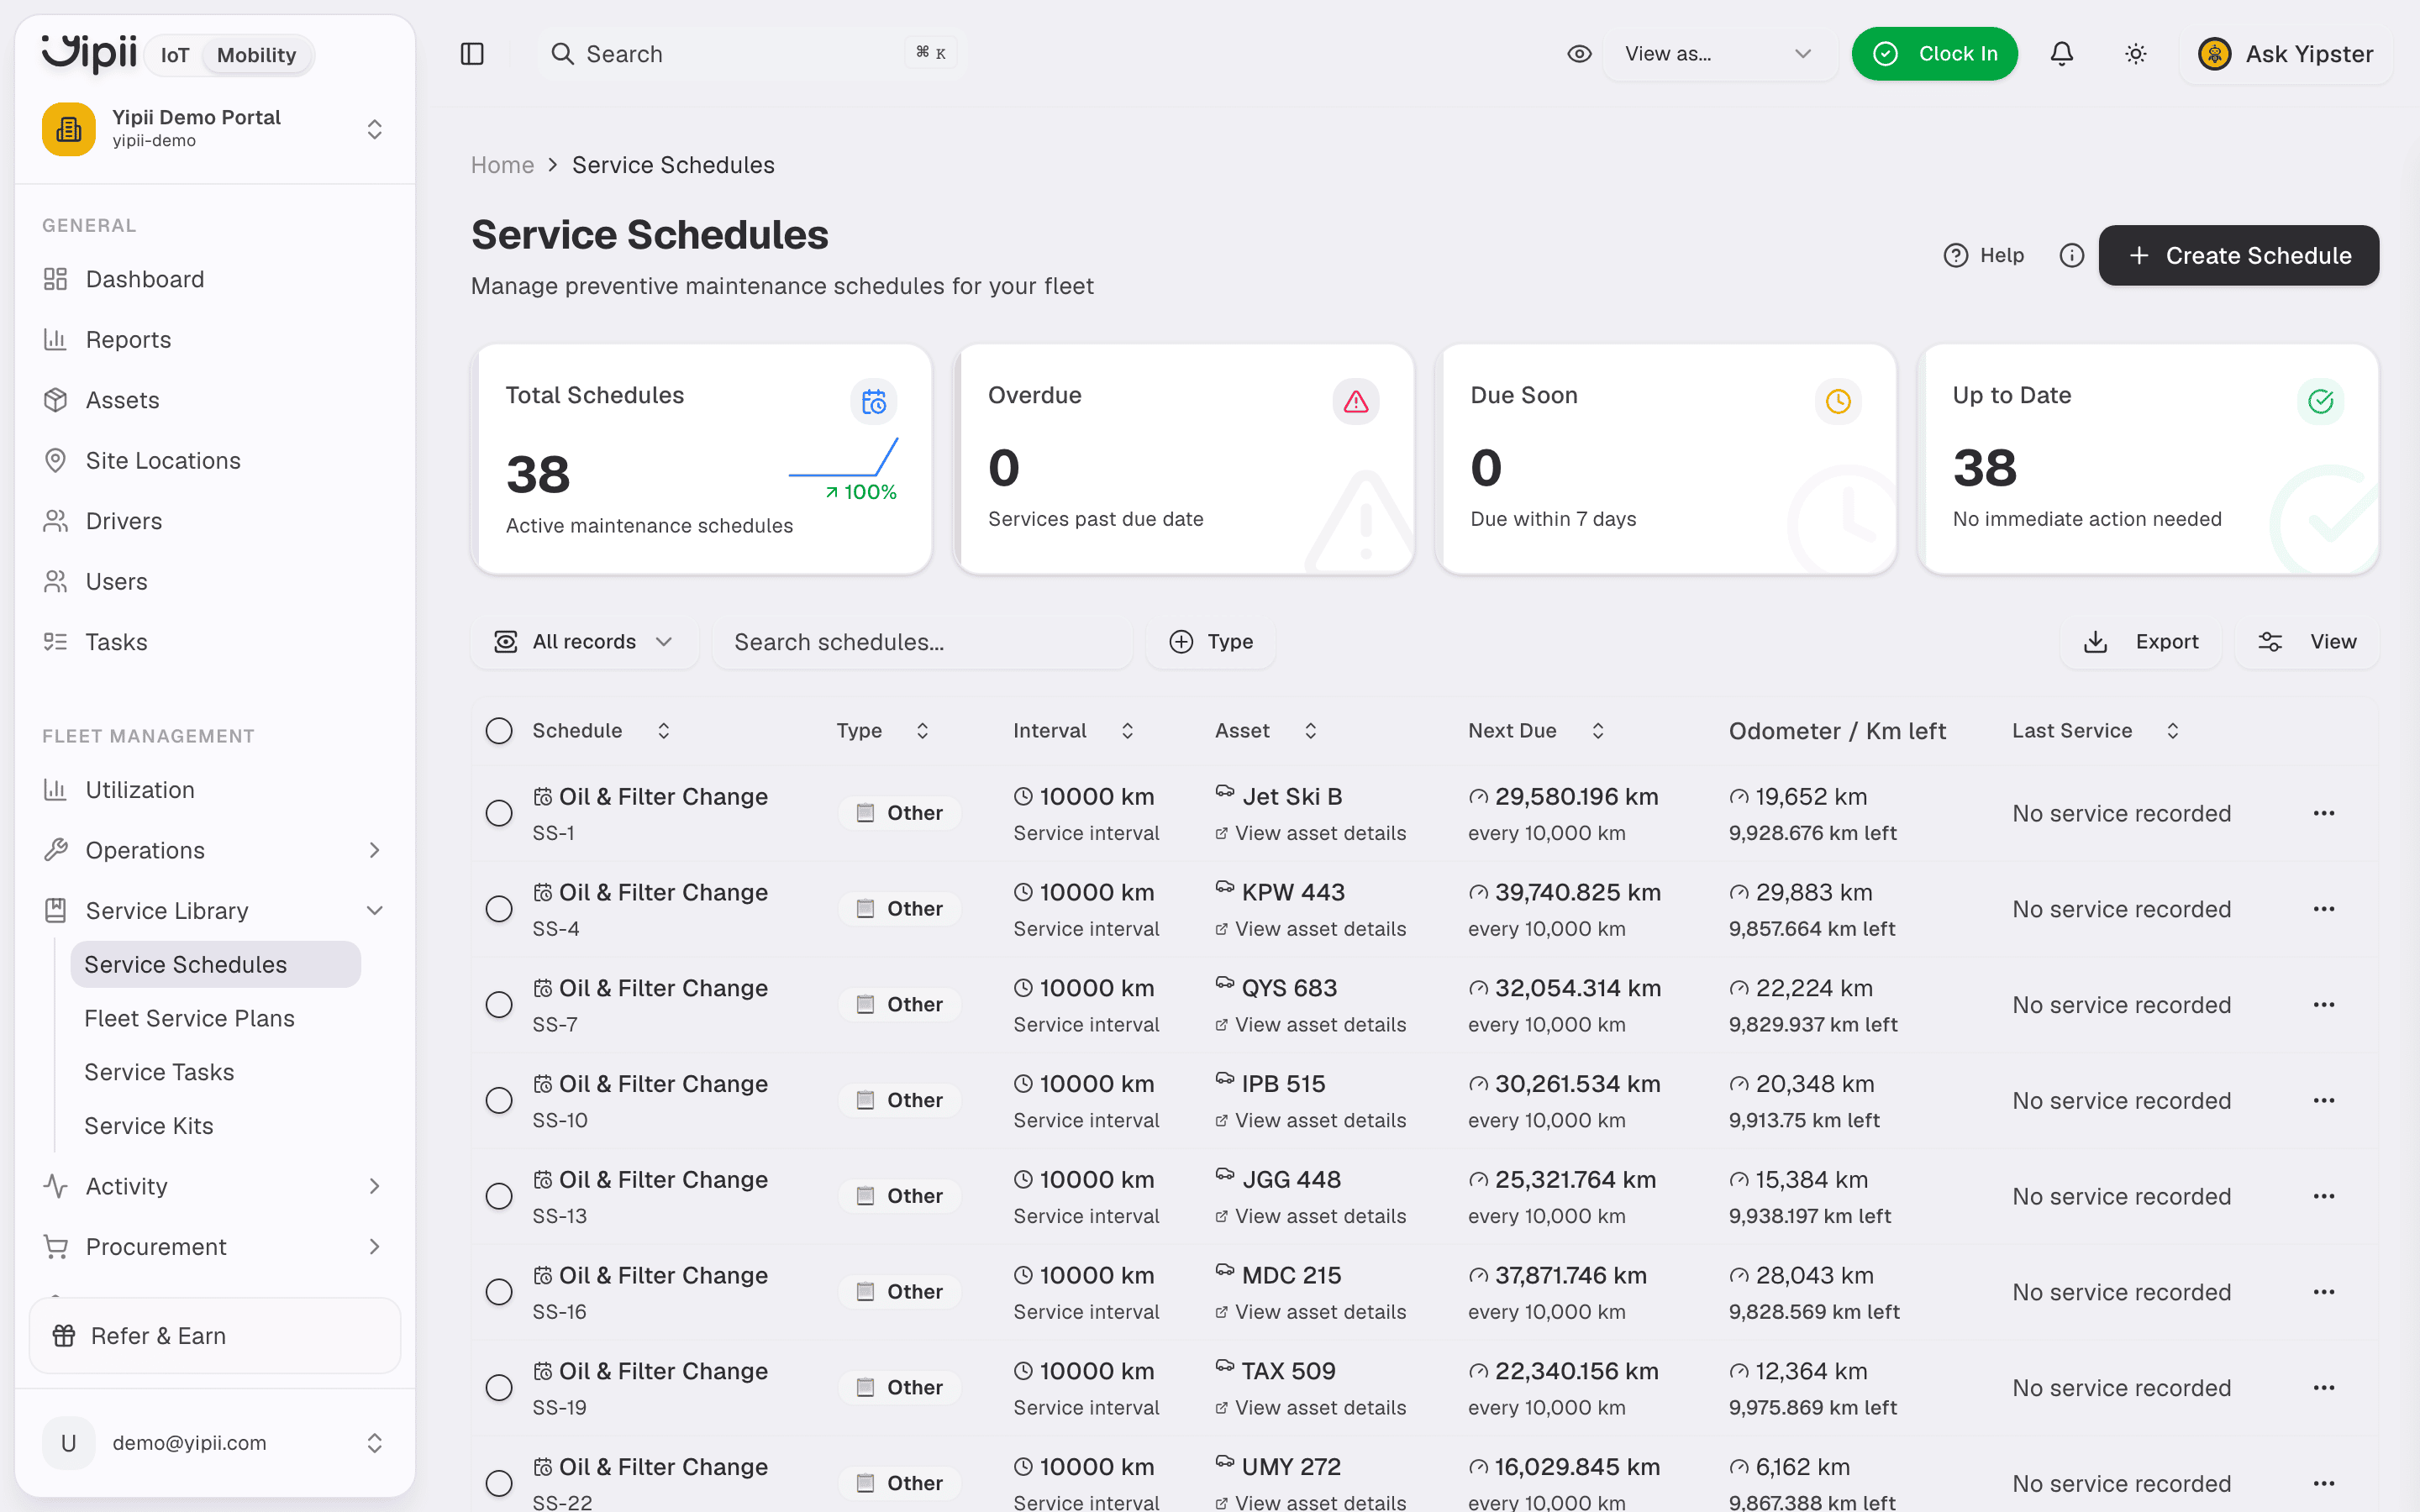Open row actions menu for SS-10

[2324, 1100]
